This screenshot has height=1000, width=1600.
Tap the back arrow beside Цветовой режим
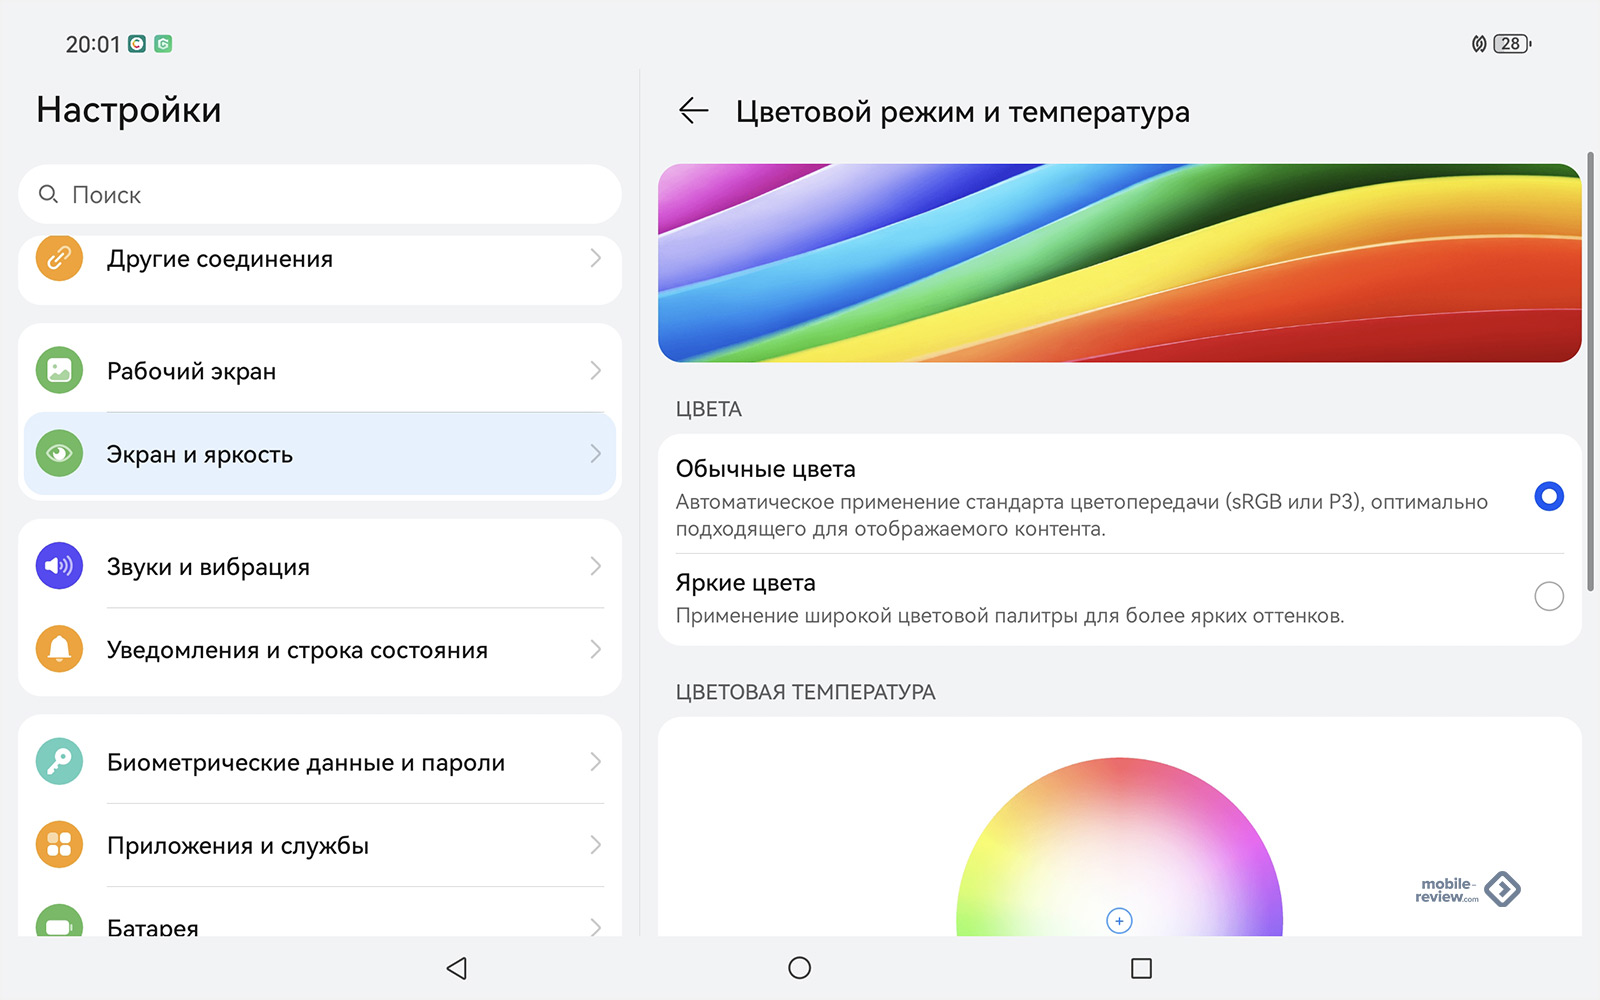pyautogui.click(x=693, y=111)
